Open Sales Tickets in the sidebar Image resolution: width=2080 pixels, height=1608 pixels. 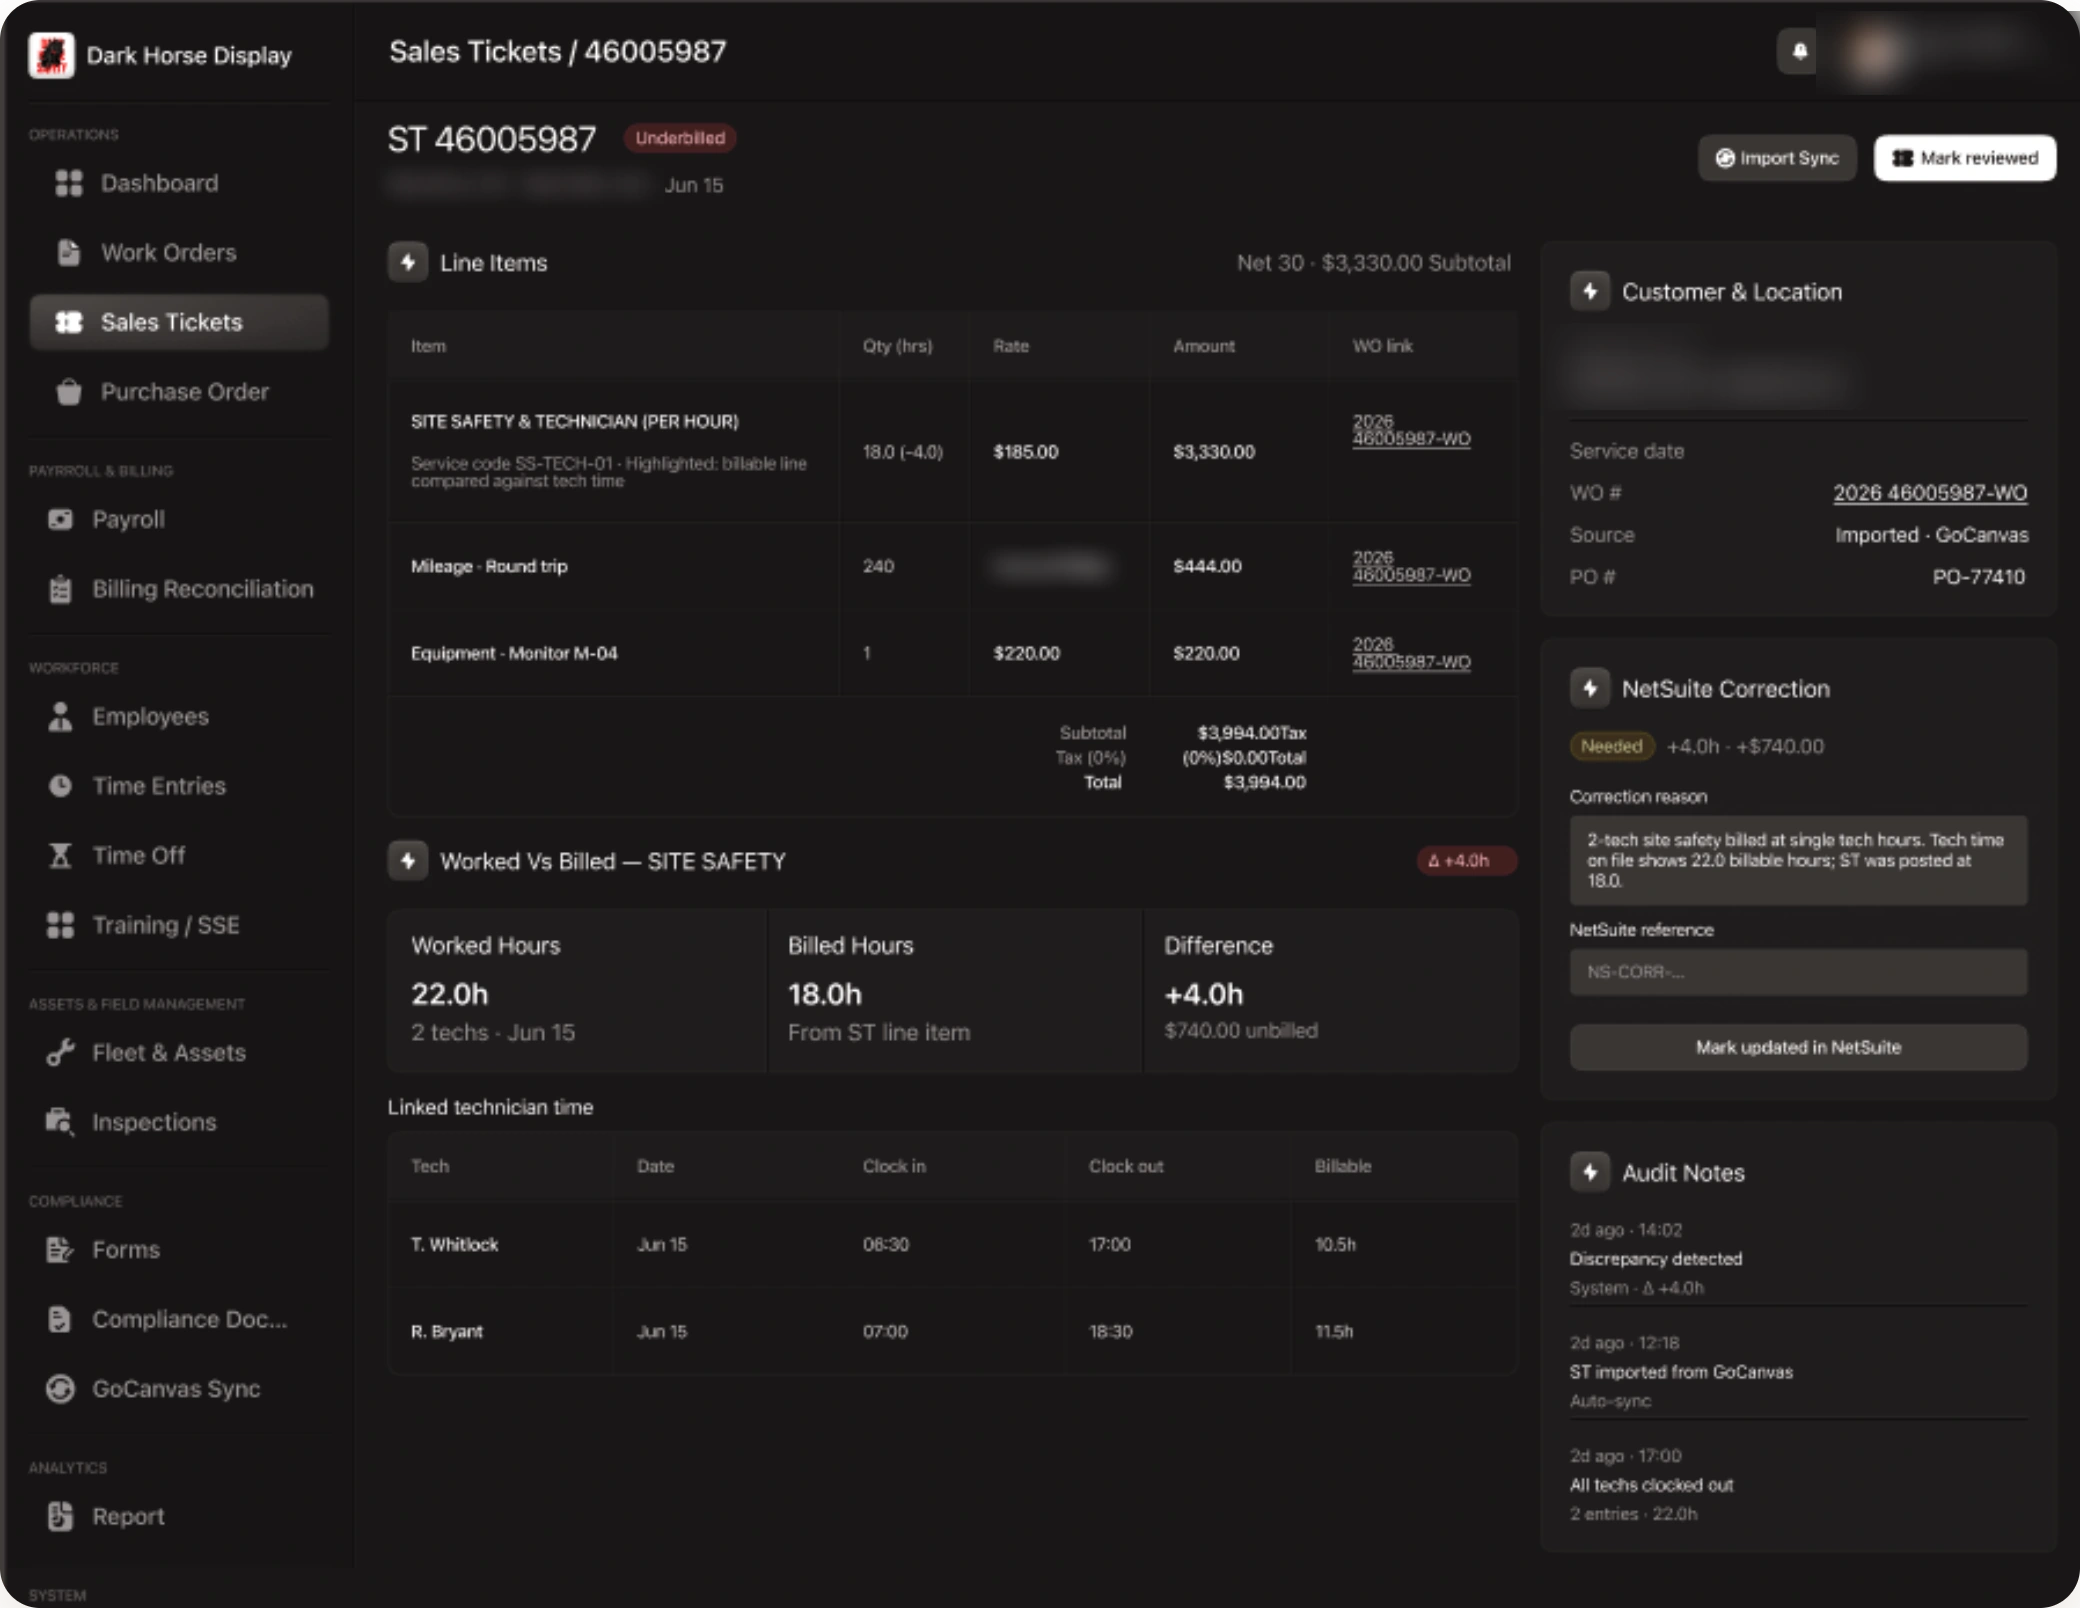pos(179,322)
